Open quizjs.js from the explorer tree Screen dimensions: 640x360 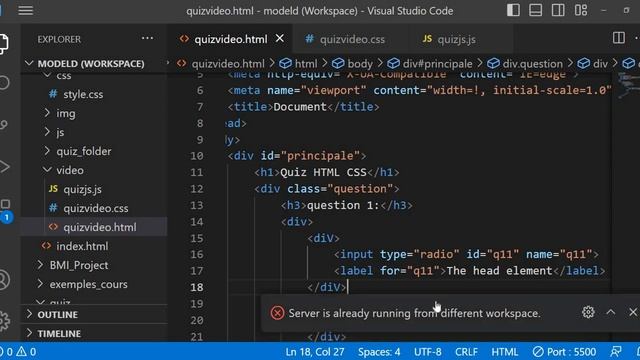82,189
